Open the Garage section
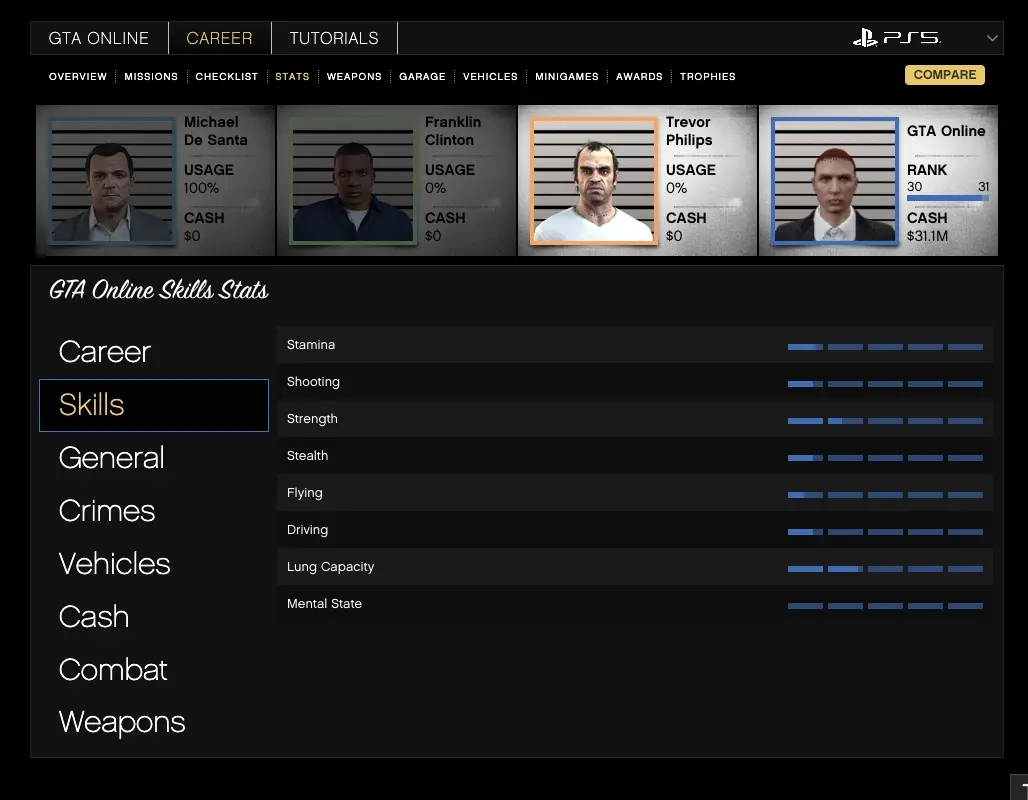This screenshot has height=800, width=1028. (422, 76)
